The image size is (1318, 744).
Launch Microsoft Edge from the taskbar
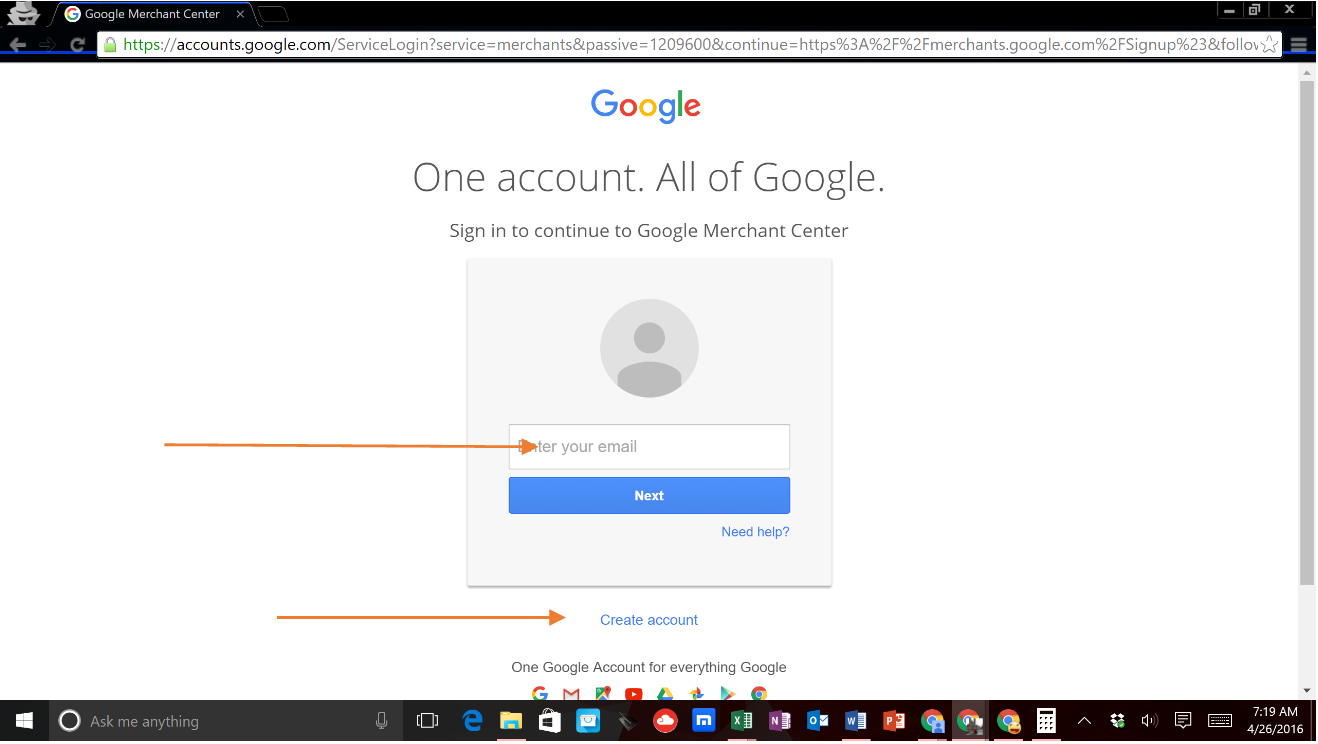473,721
